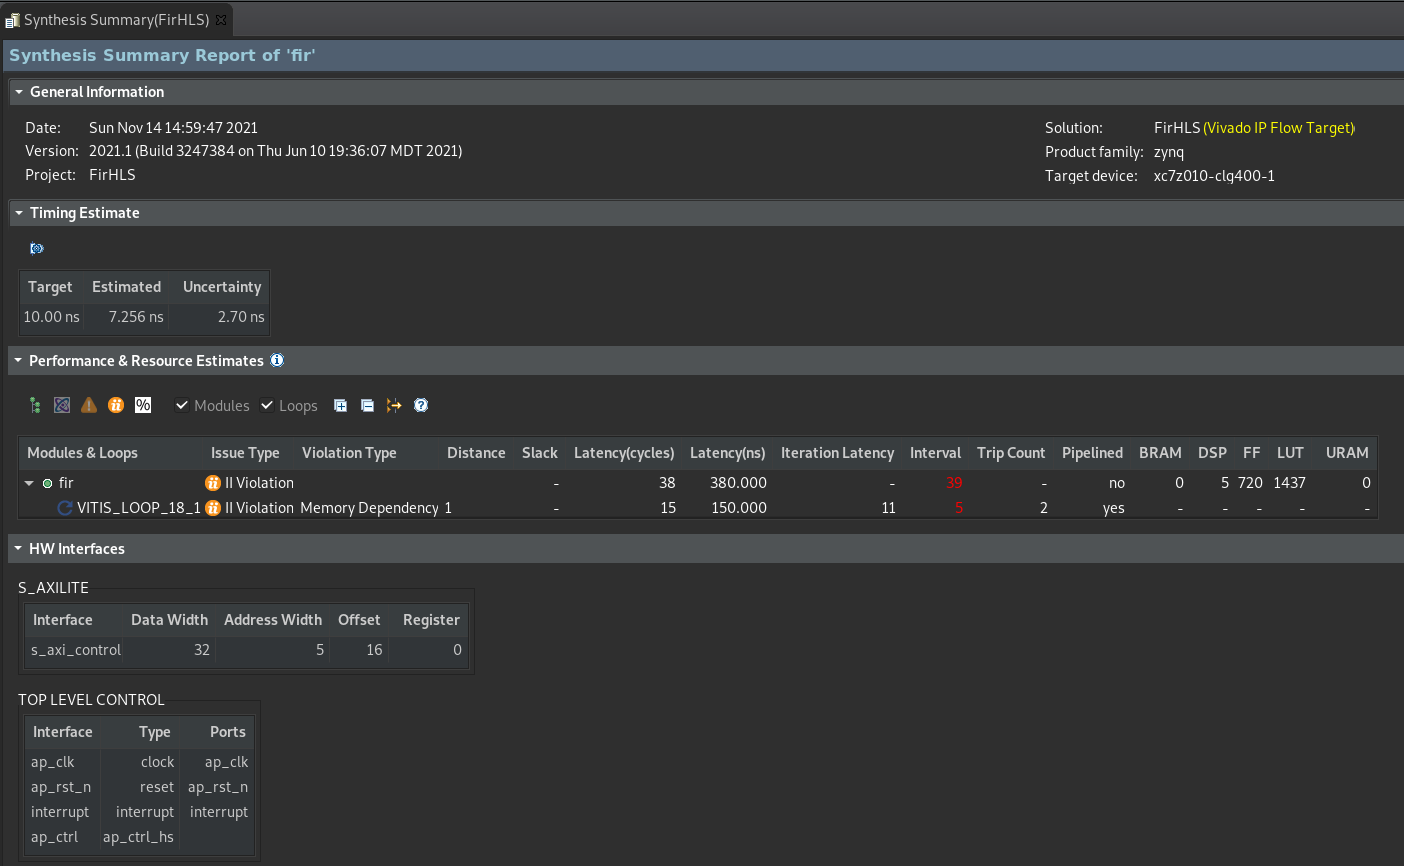Click the II Violation icon in fir row

click(212, 483)
